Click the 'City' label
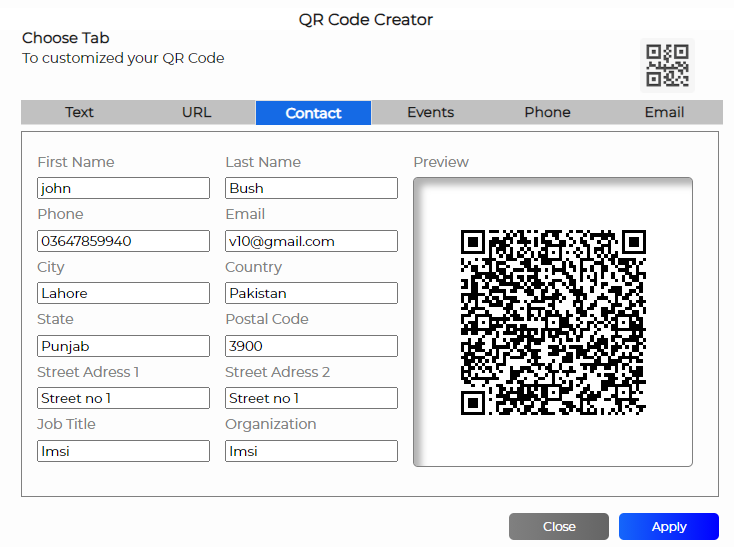734x547 pixels. coord(51,267)
